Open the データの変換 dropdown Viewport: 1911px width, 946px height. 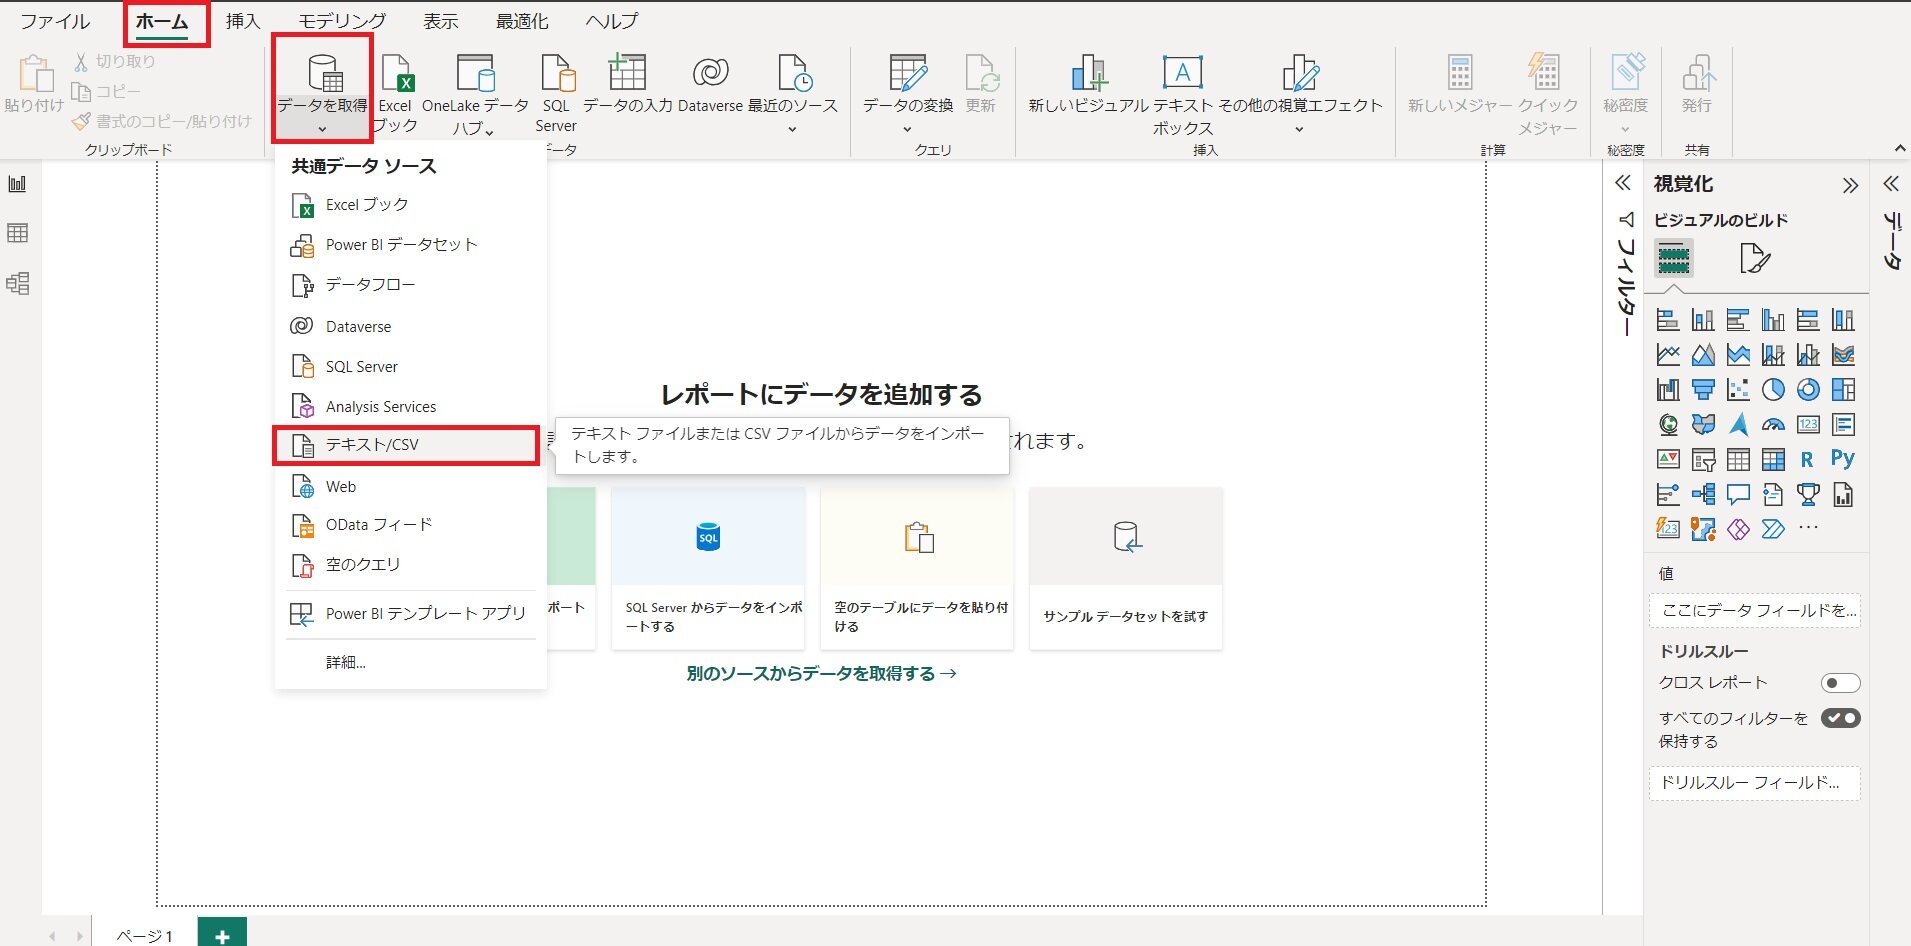pos(908,94)
